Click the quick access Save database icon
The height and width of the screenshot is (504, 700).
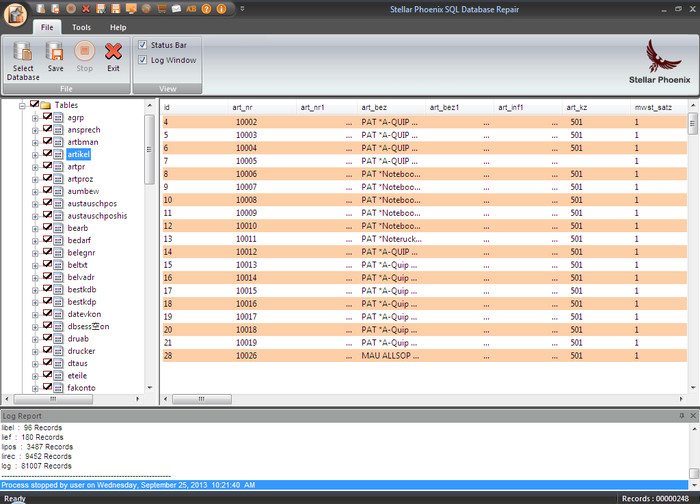tap(55, 8)
